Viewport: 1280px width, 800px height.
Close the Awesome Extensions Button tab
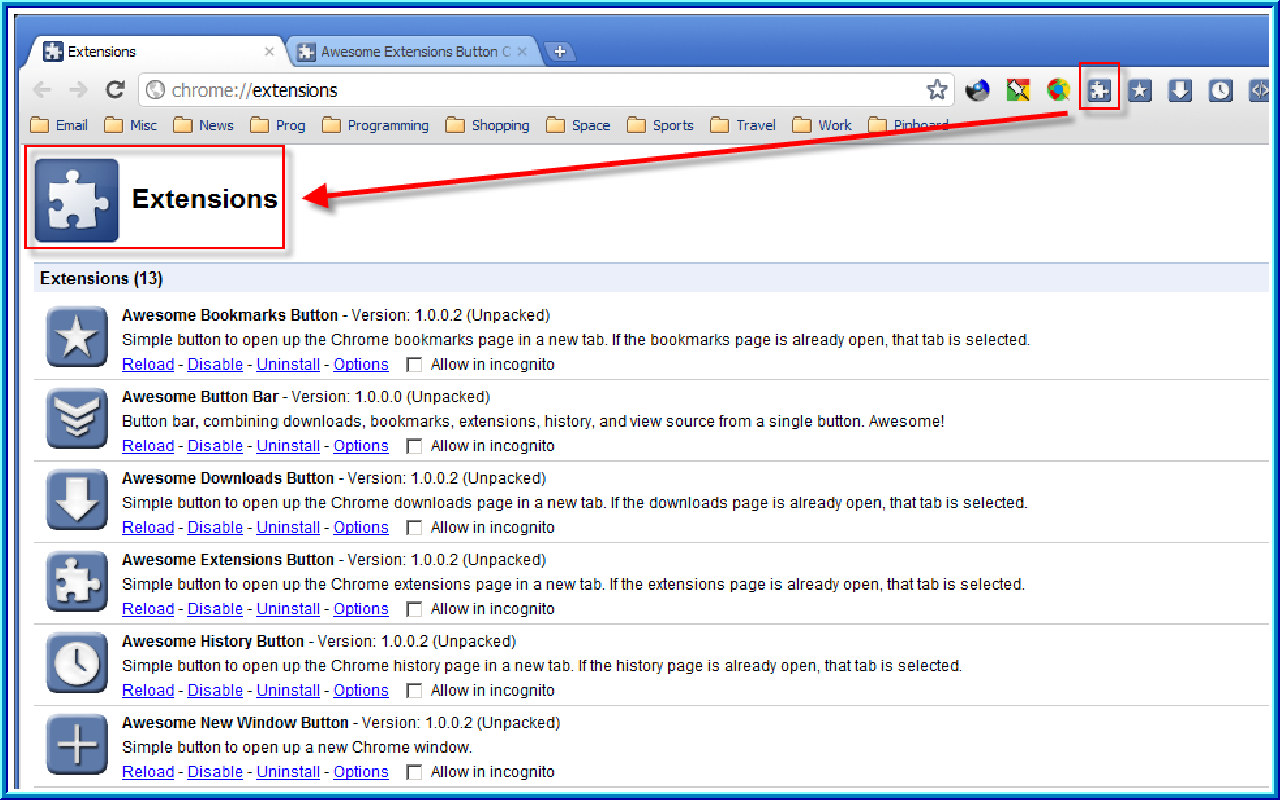click(522, 52)
